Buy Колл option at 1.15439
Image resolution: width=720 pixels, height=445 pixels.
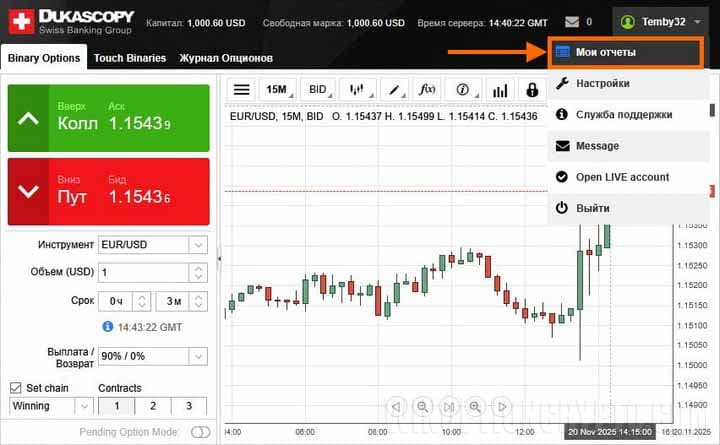pos(109,118)
